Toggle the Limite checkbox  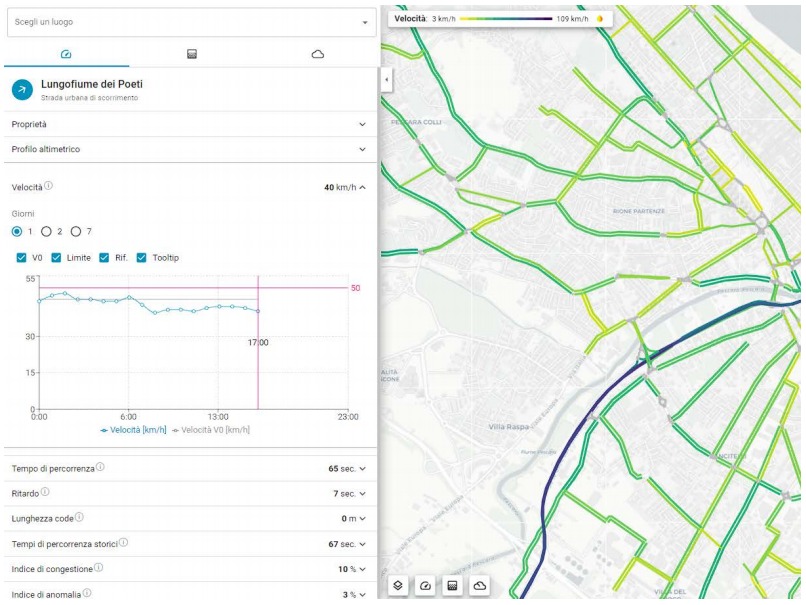click(56, 258)
